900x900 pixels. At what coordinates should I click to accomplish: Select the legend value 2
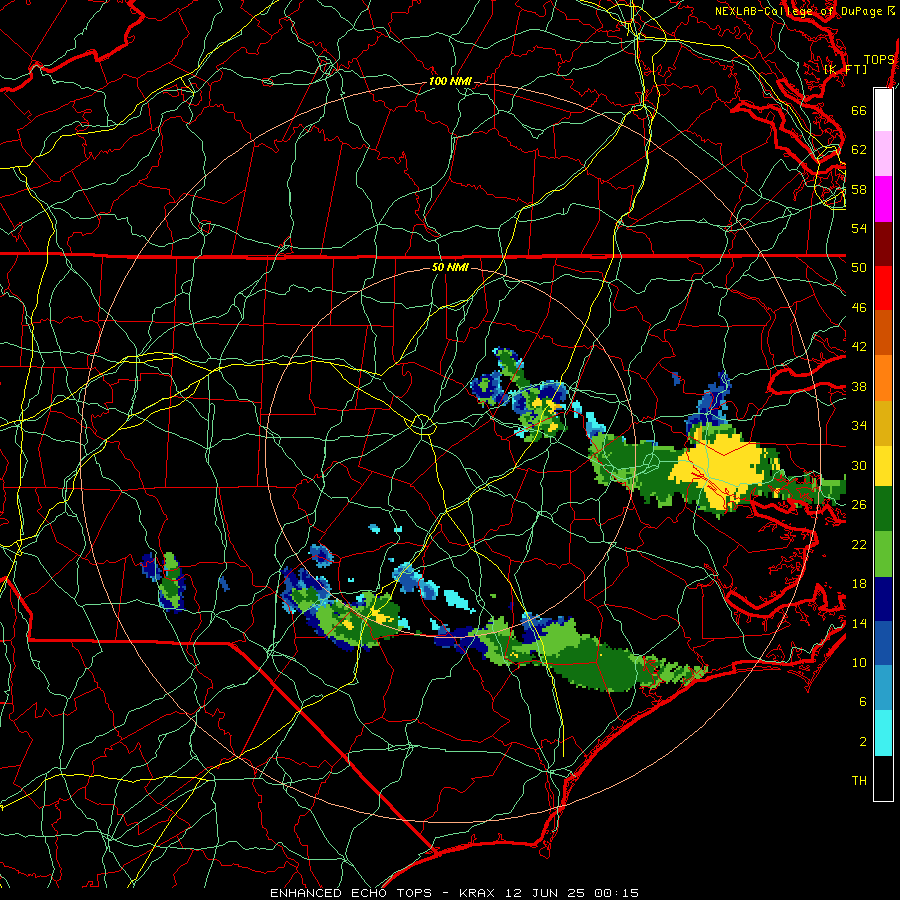coord(863,741)
